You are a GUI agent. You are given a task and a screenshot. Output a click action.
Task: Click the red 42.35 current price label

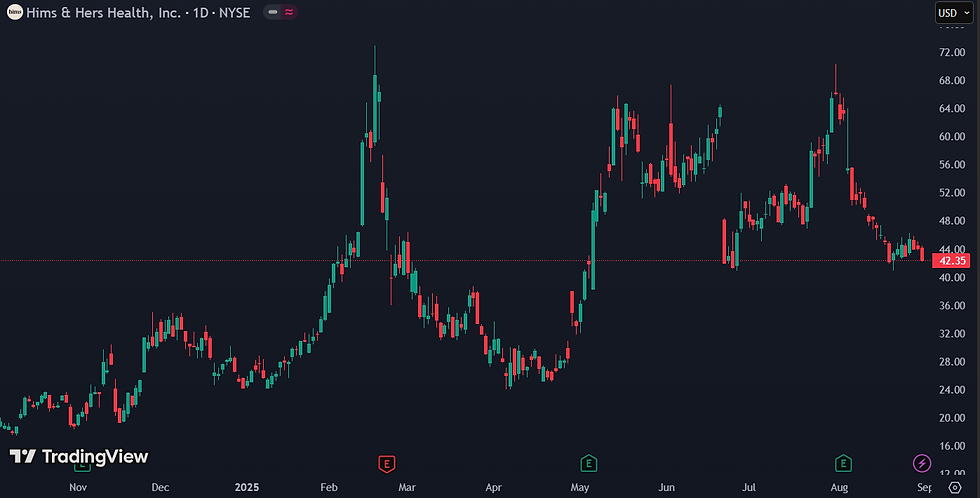pos(951,261)
